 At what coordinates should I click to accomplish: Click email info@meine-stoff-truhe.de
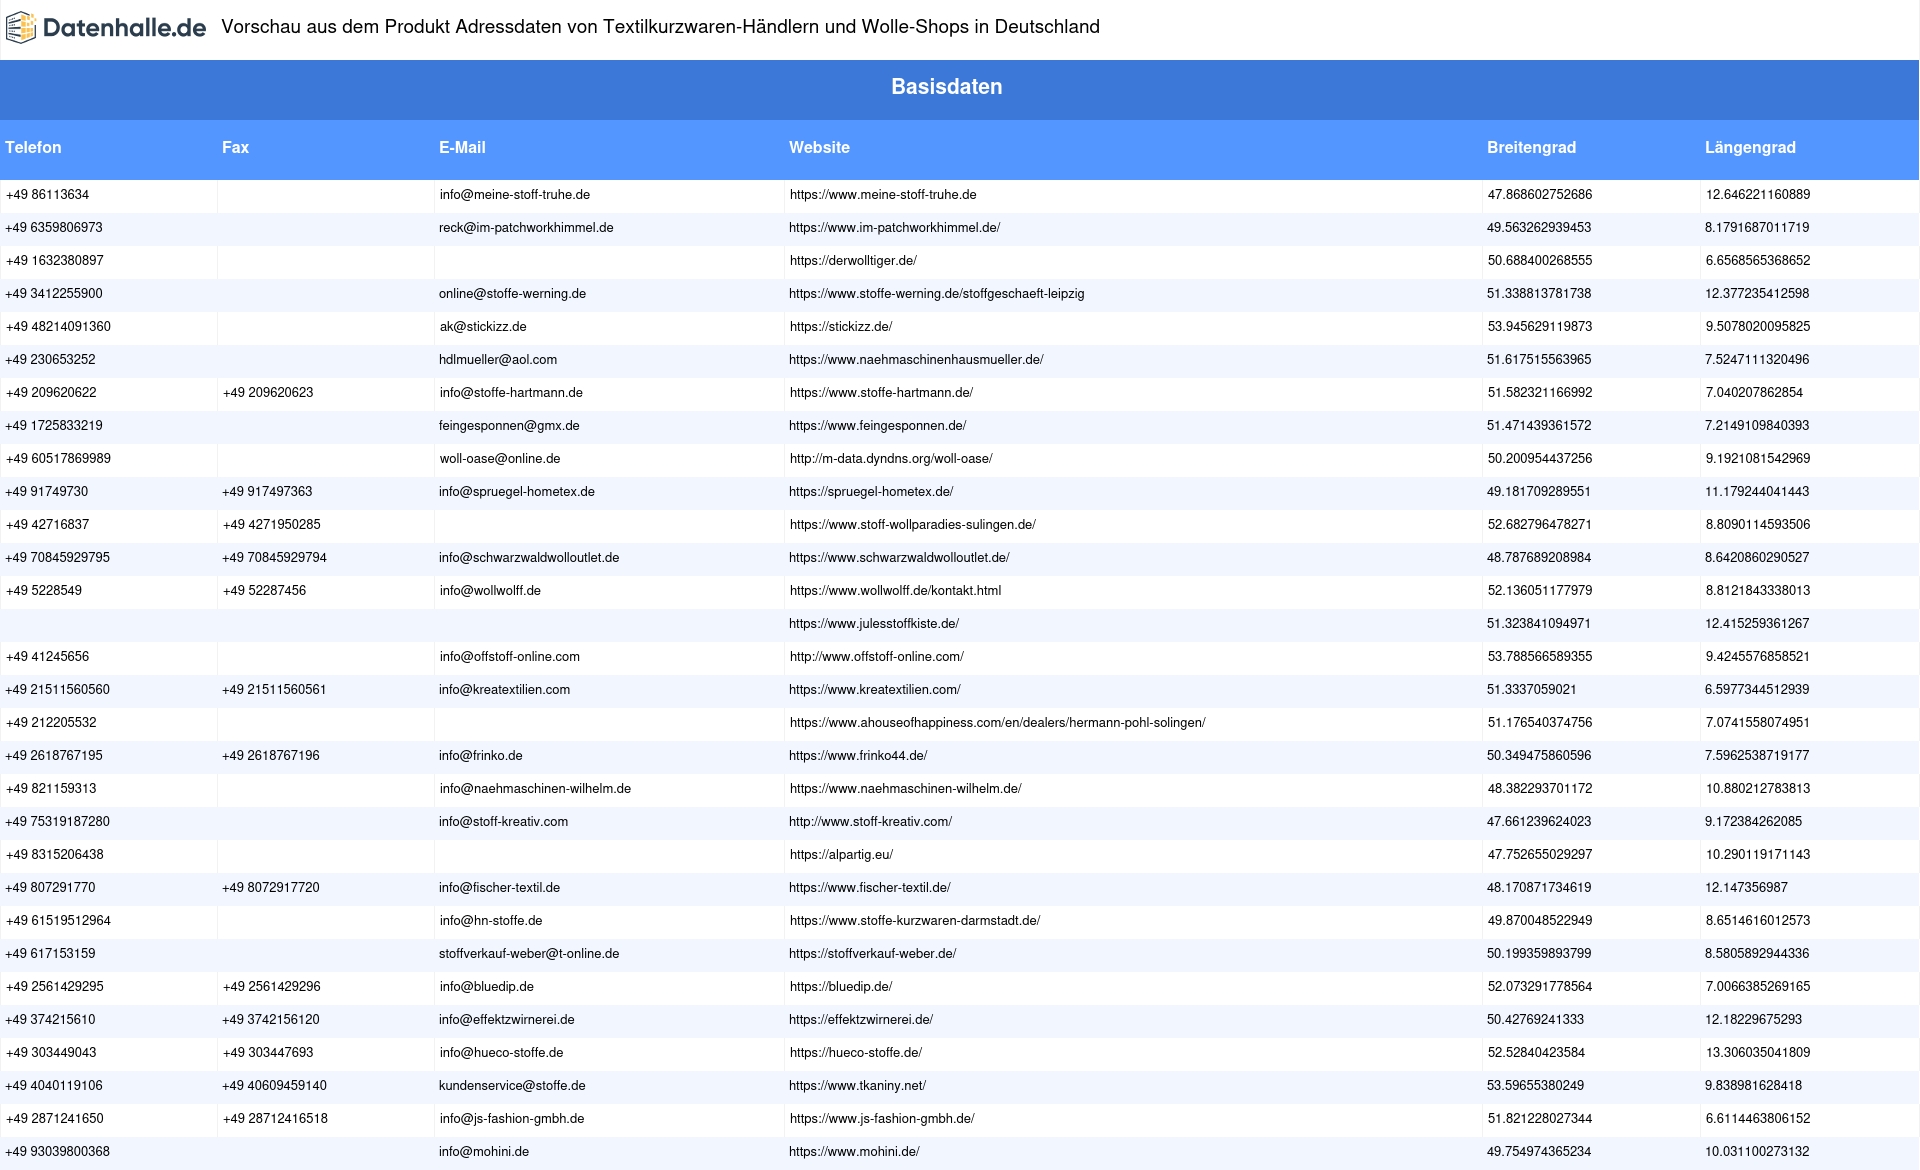tap(515, 195)
